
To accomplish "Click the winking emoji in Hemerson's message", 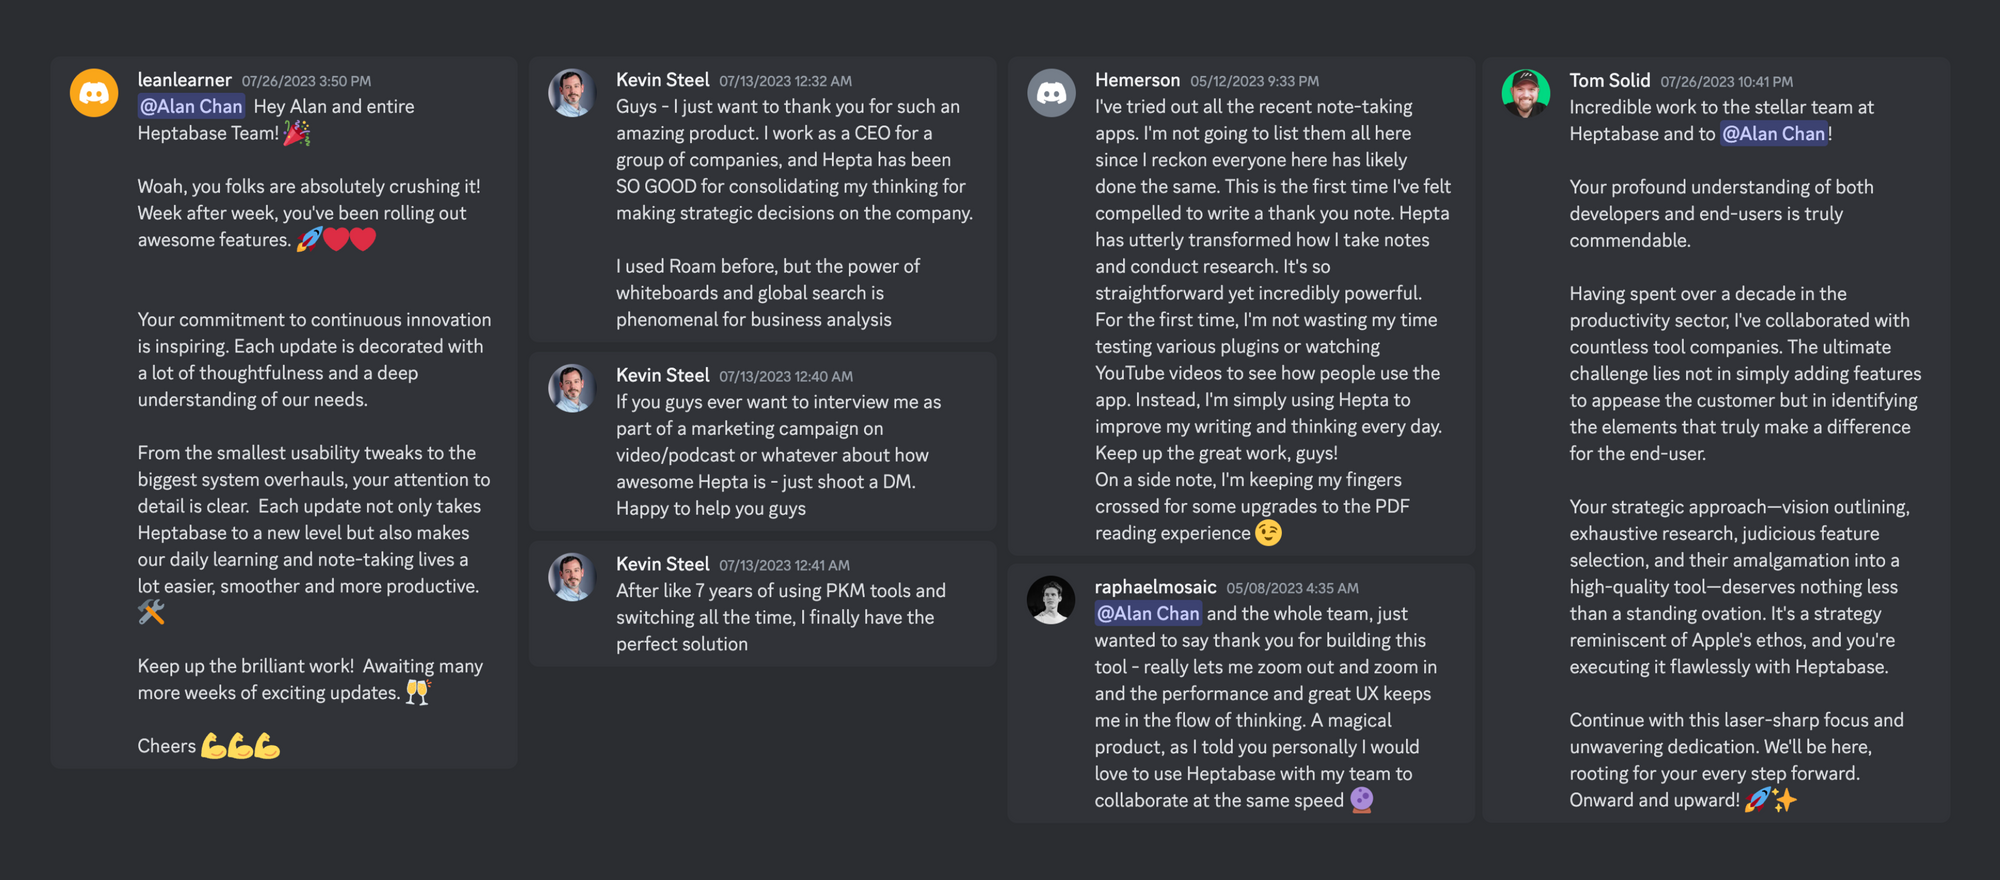I will coord(1268,533).
